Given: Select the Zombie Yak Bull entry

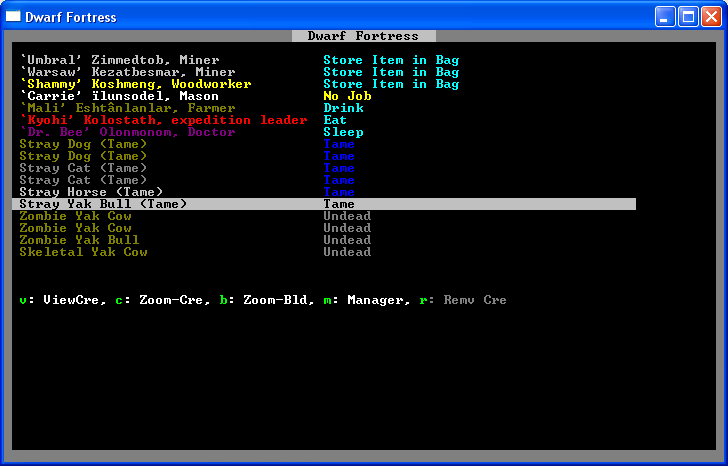Looking at the screenshot, I should (79, 240).
